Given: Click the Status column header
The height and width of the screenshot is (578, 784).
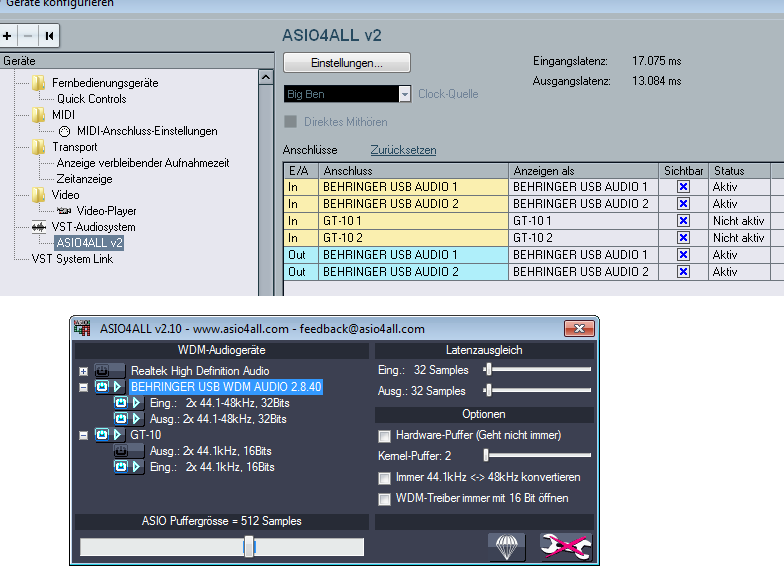Looking at the screenshot, I should (740, 170).
